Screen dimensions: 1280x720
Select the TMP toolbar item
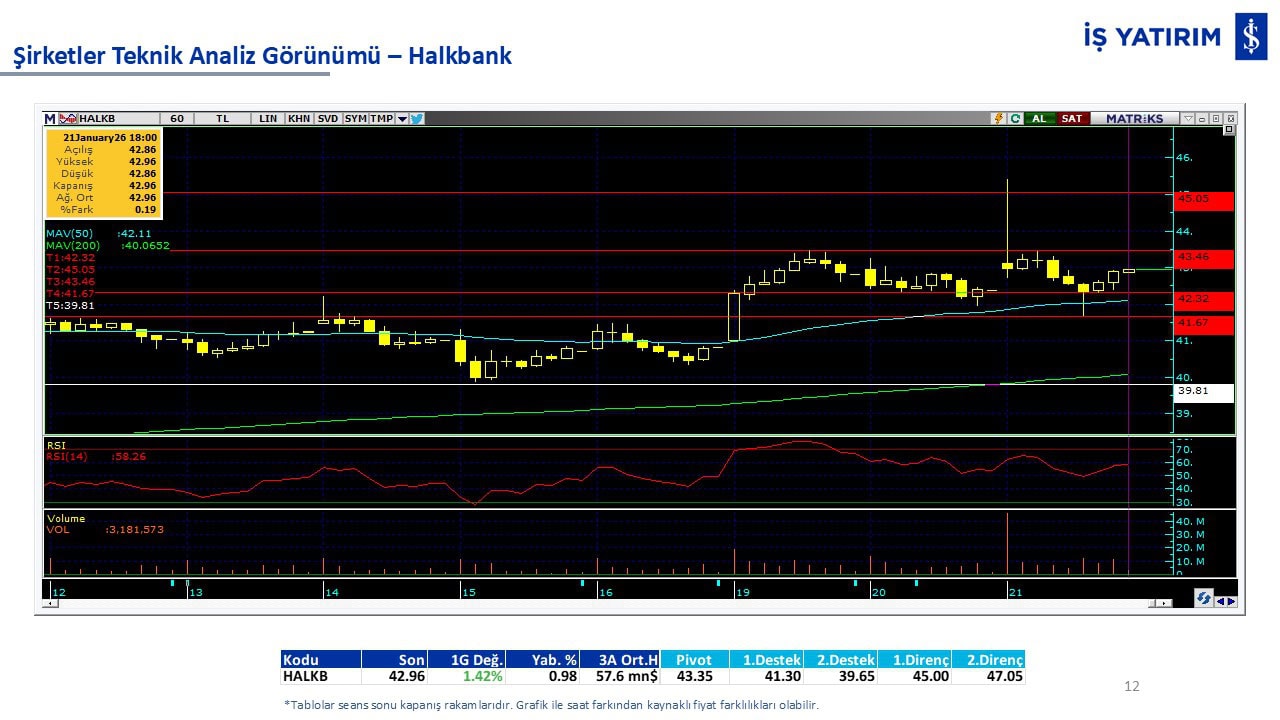pos(381,118)
